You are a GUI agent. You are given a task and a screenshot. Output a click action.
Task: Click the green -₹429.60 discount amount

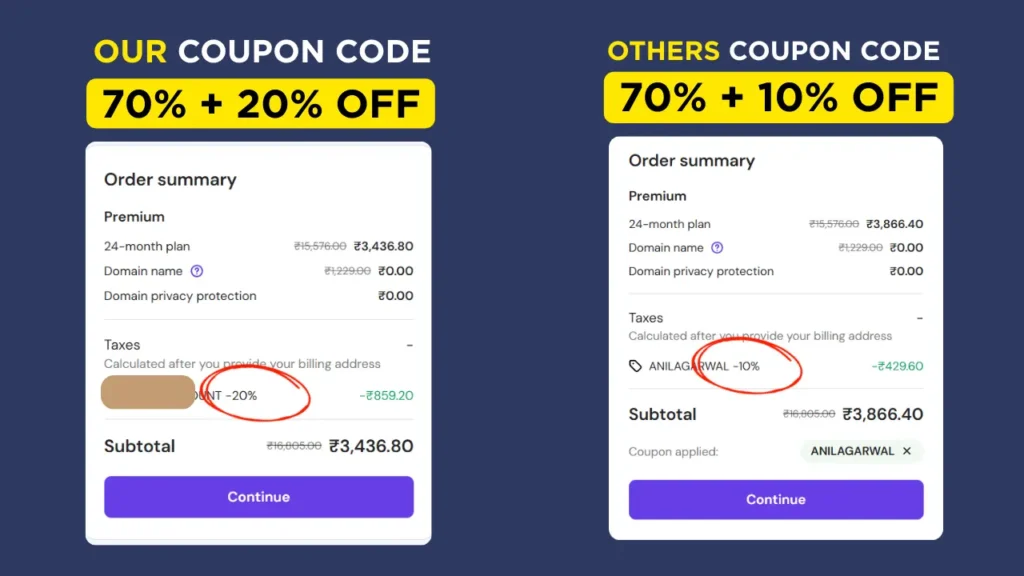click(897, 366)
